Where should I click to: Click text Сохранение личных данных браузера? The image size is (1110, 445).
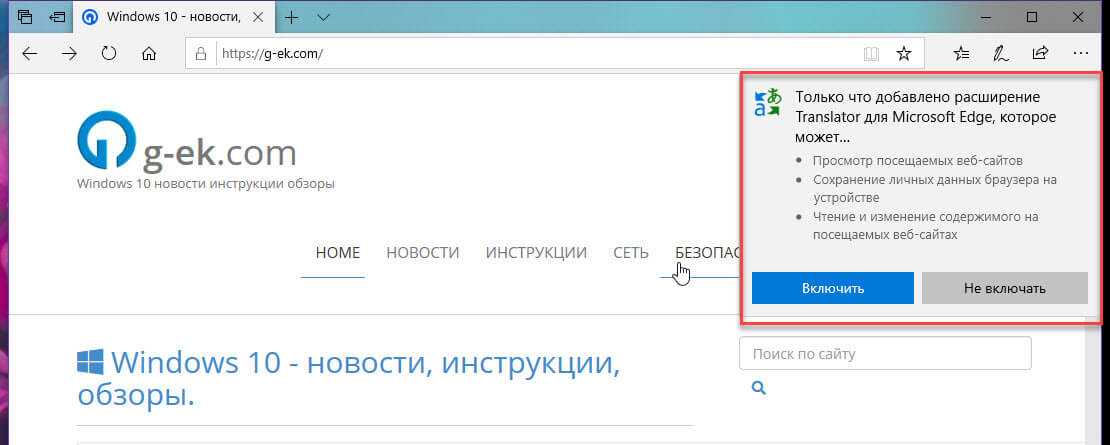pos(934,188)
